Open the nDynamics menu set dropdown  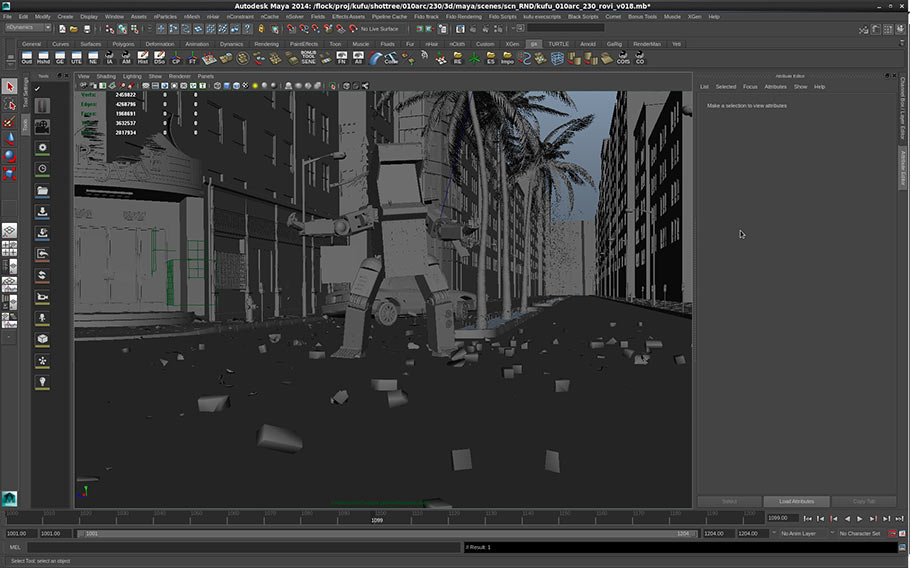(30, 28)
